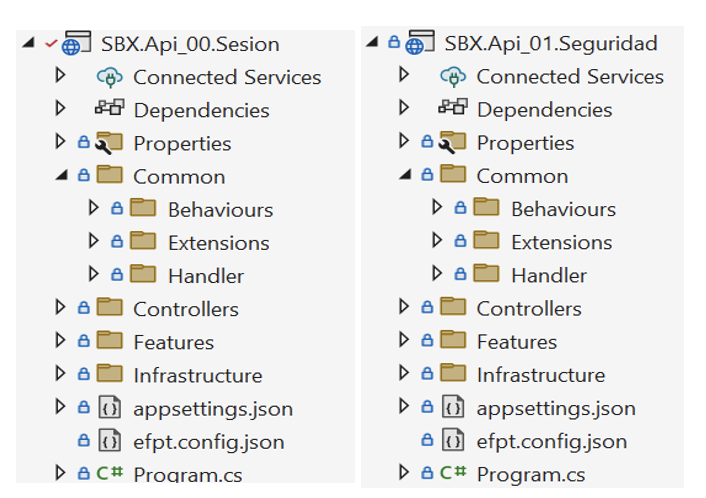This screenshot has height=498, width=706.
Task: Collapse the SBX.Api_01.Seguridad project node
Action: 372,42
